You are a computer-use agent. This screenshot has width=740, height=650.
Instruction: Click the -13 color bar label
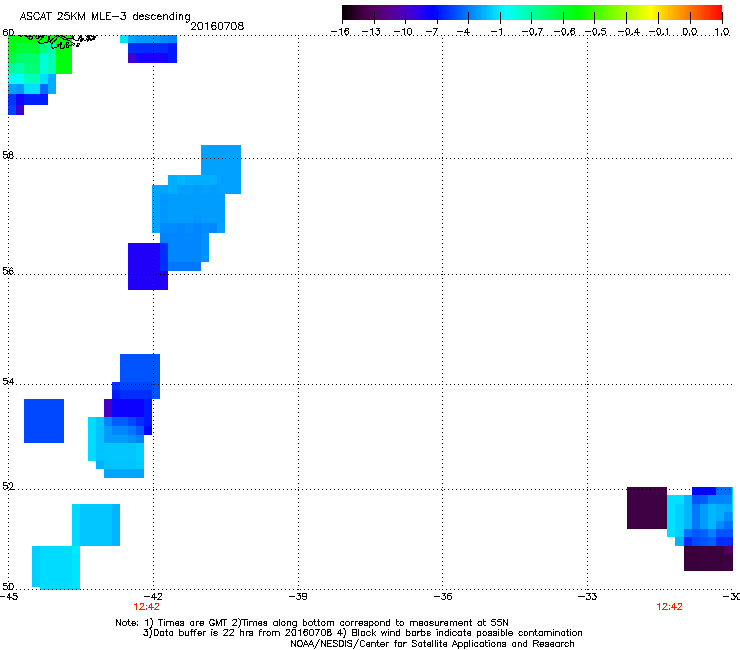pos(371,32)
